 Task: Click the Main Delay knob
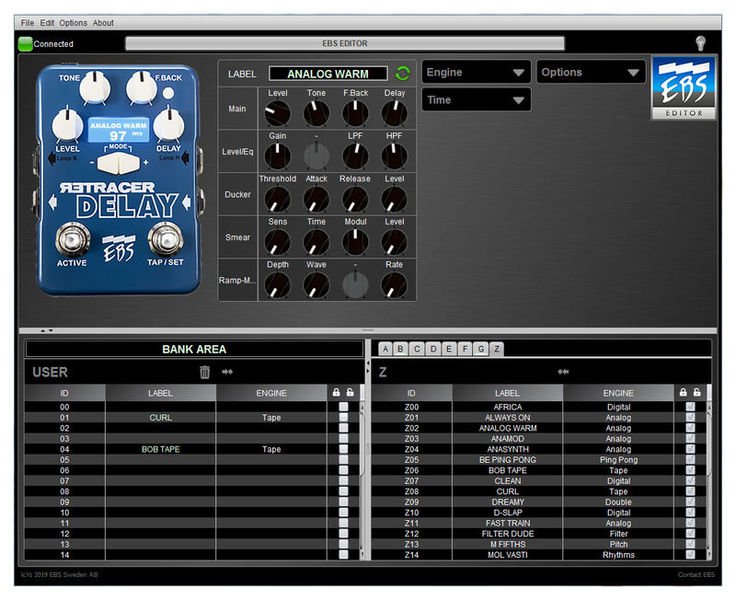click(394, 114)
